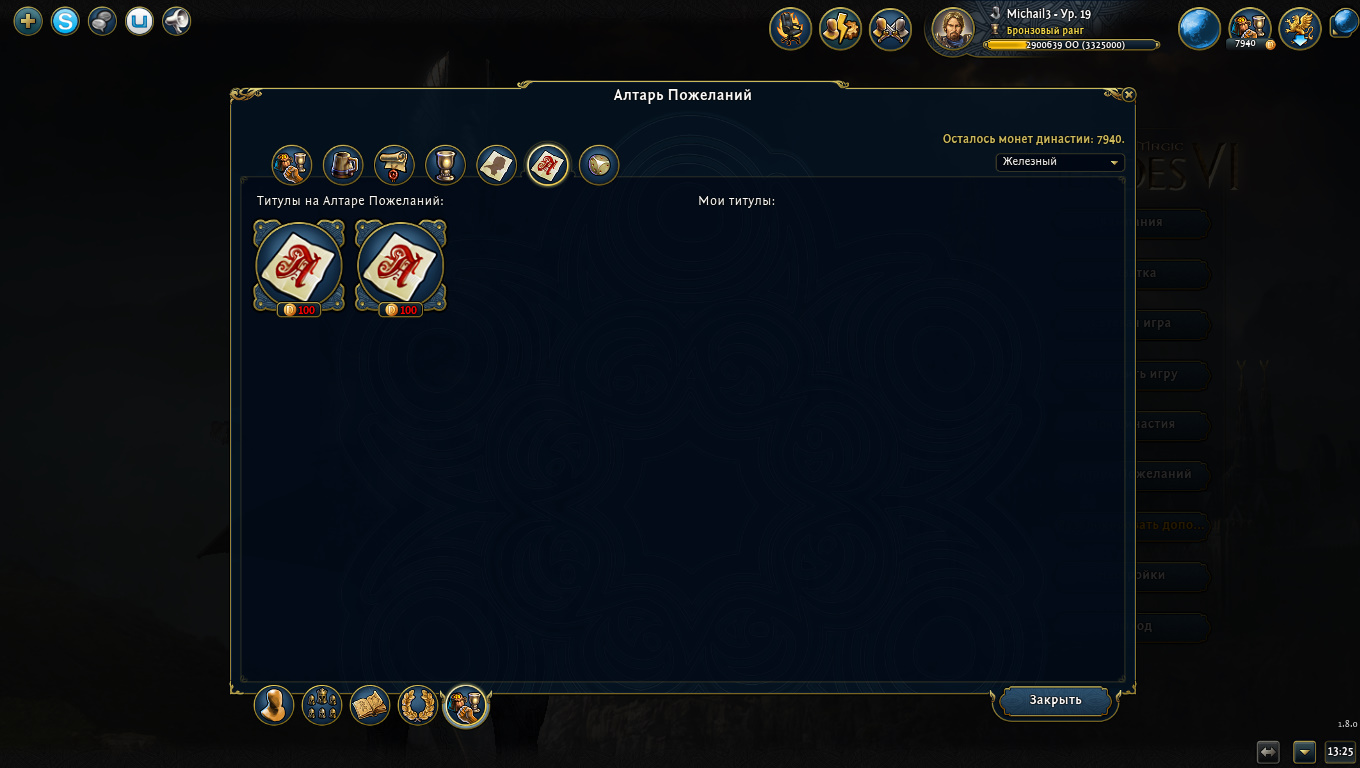Open the six helmets heroes icon

click(x=322, y=706)
